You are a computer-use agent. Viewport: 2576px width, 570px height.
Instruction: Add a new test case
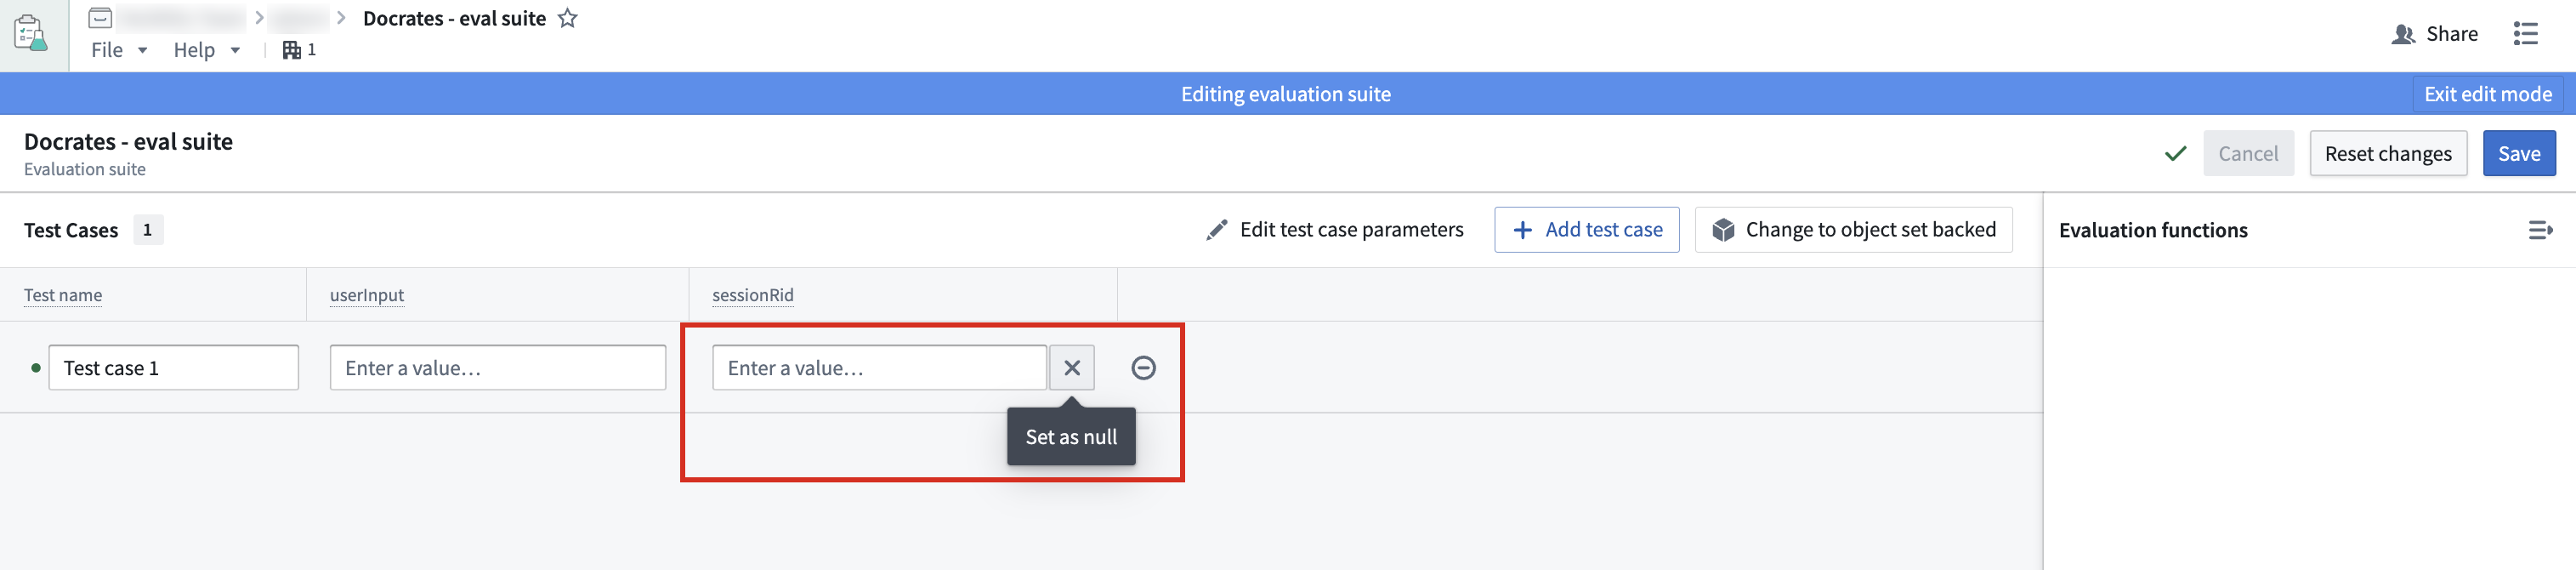(x=1587, y=229)
